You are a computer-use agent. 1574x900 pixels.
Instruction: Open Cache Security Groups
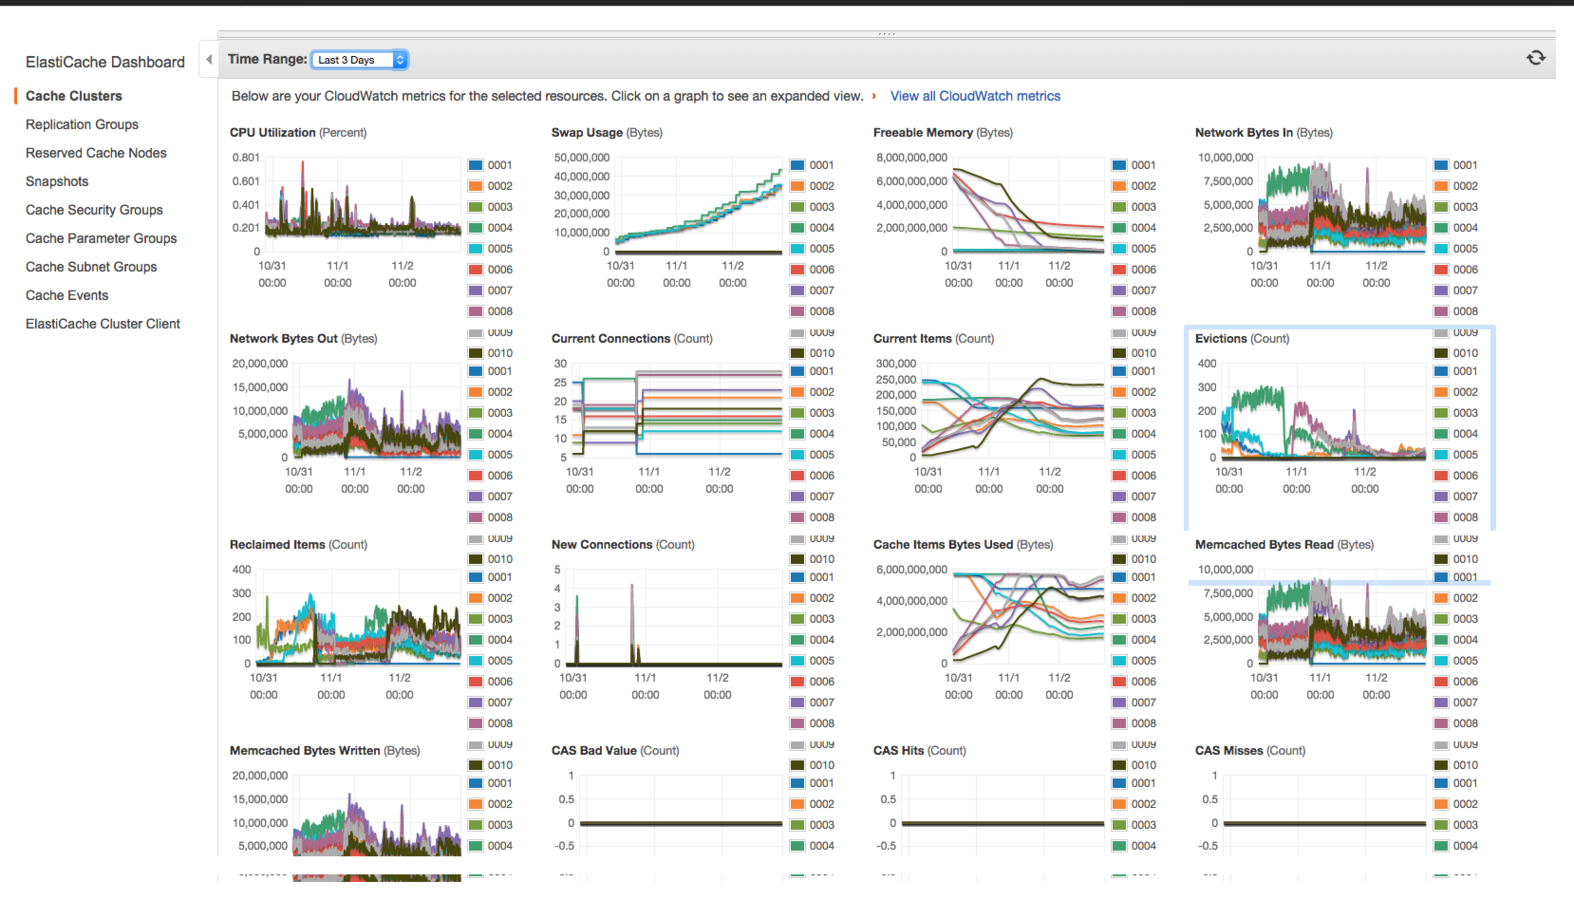coord(94,210)
